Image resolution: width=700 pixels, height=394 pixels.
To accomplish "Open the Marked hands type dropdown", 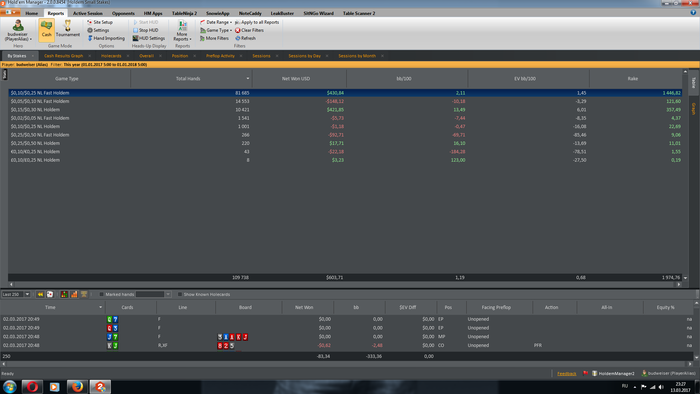I will tap(168, 294).
